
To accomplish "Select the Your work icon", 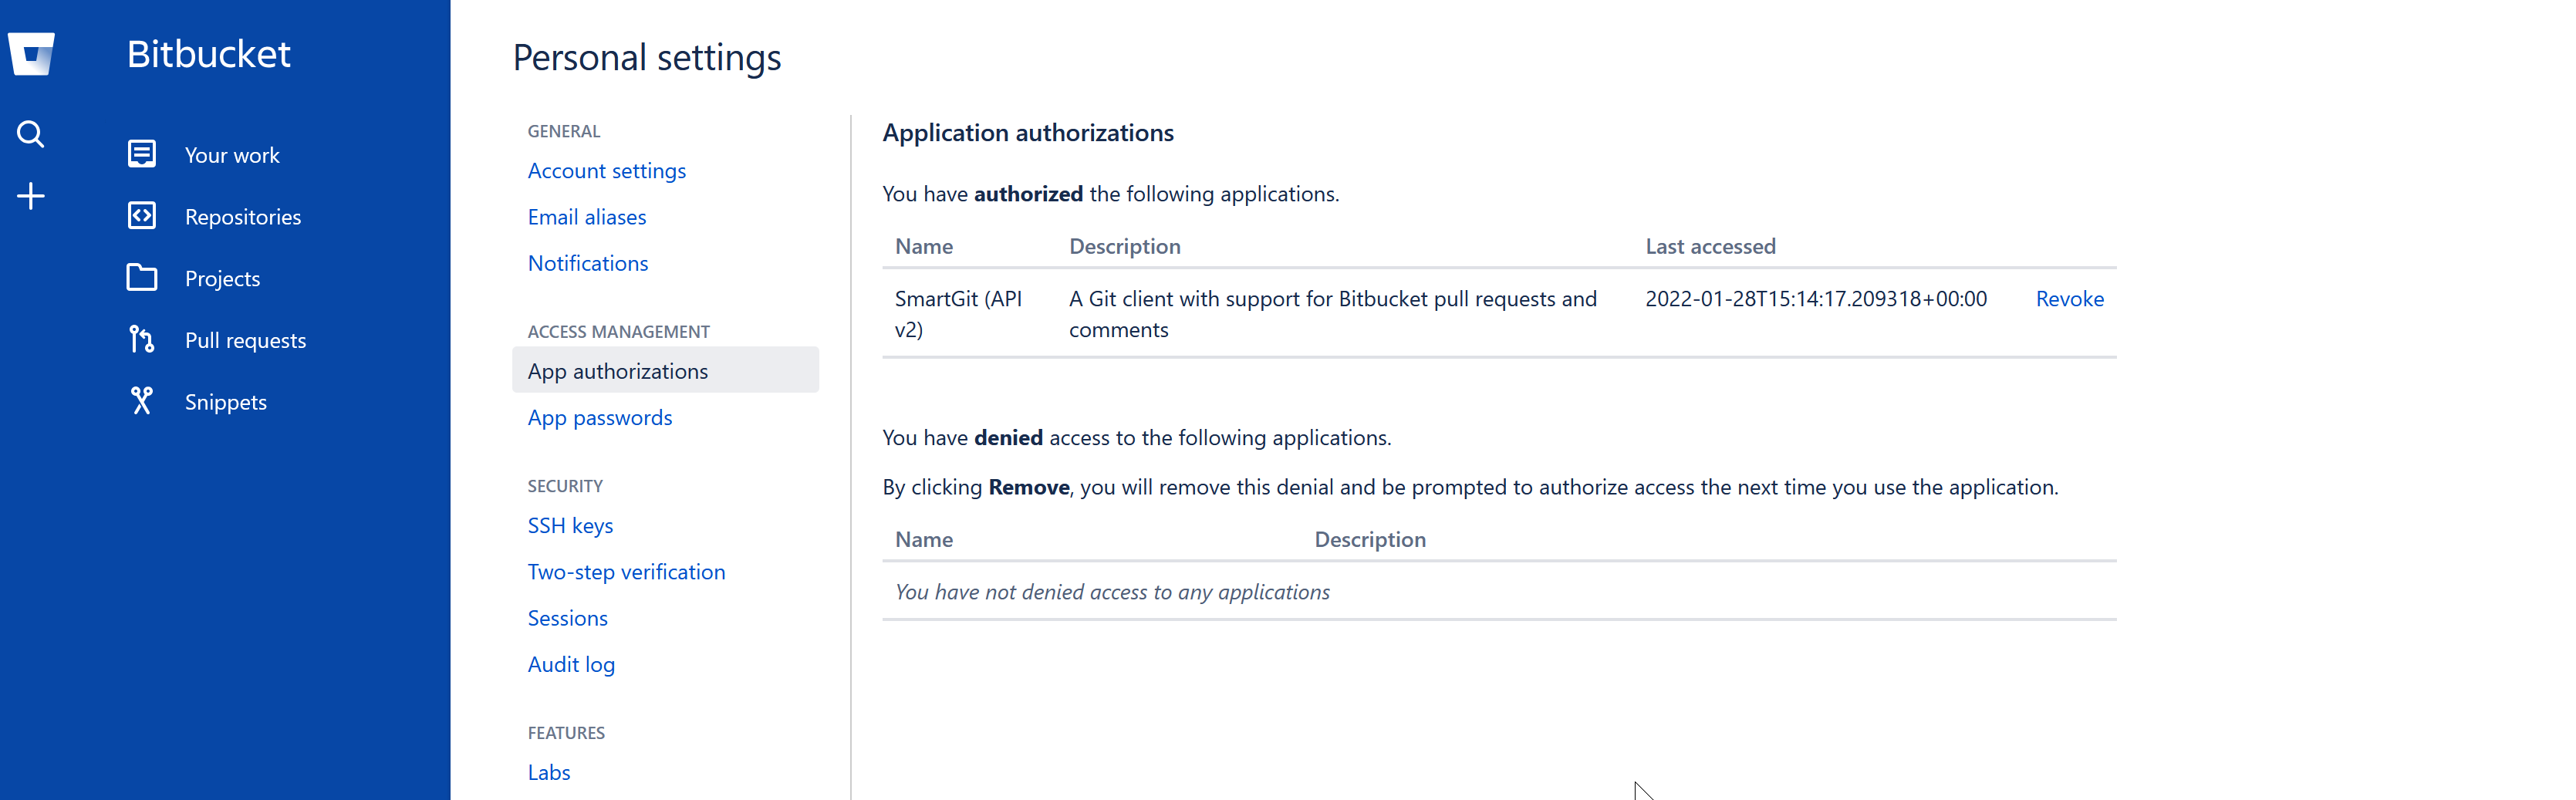I will [x=142, y=154].
